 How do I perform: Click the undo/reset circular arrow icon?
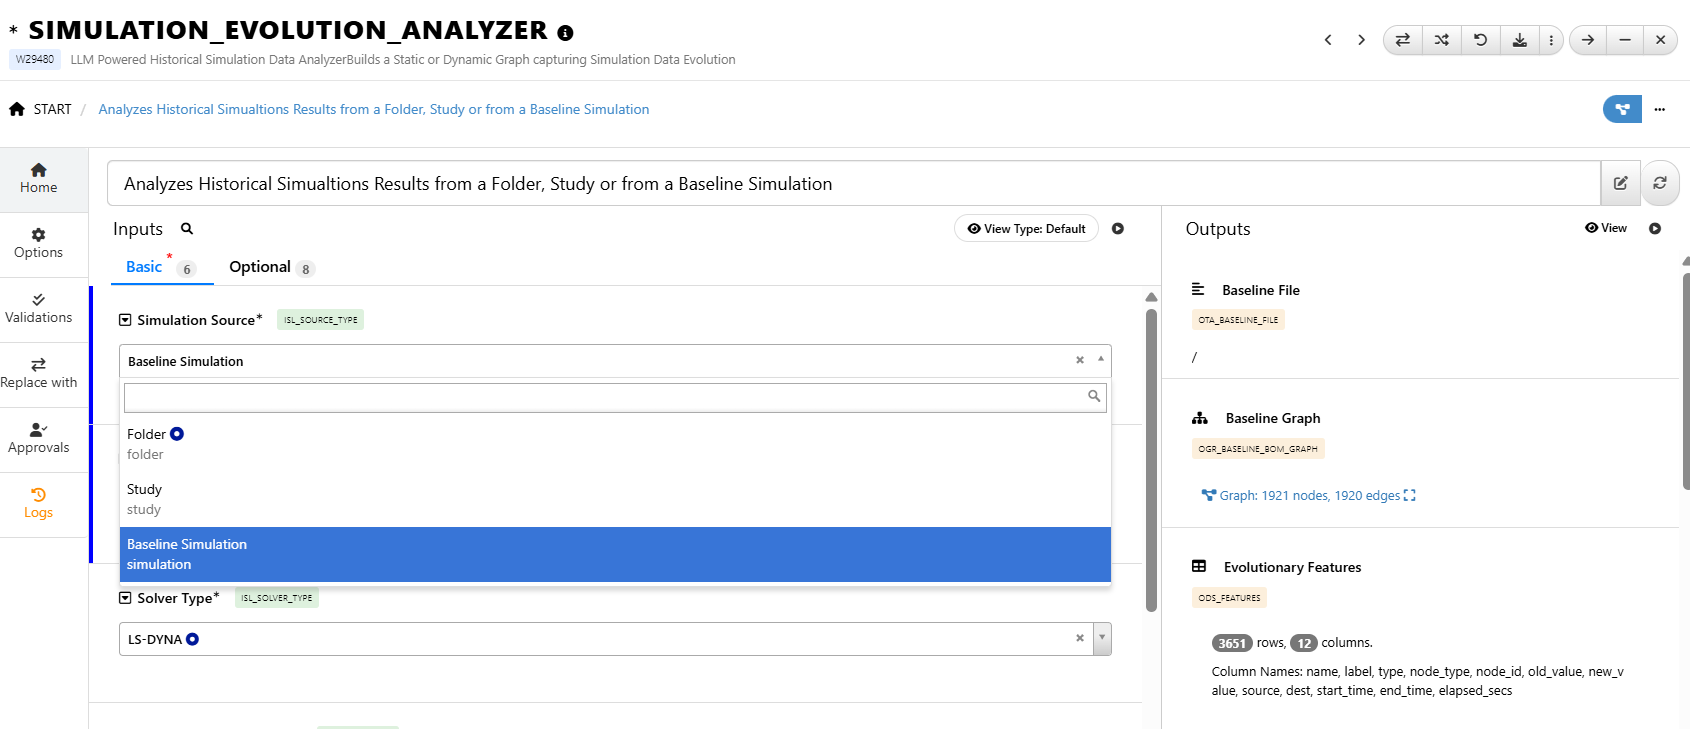click(x=1480, y=40)
